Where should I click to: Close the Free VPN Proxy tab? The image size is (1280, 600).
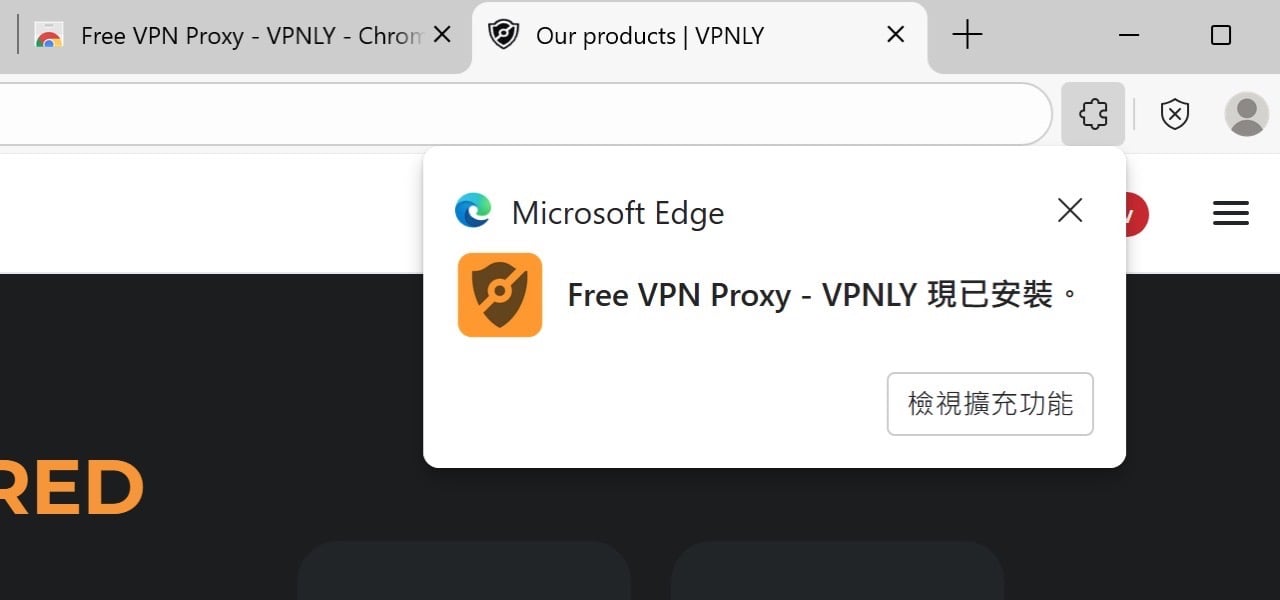(x=441, y=34)
